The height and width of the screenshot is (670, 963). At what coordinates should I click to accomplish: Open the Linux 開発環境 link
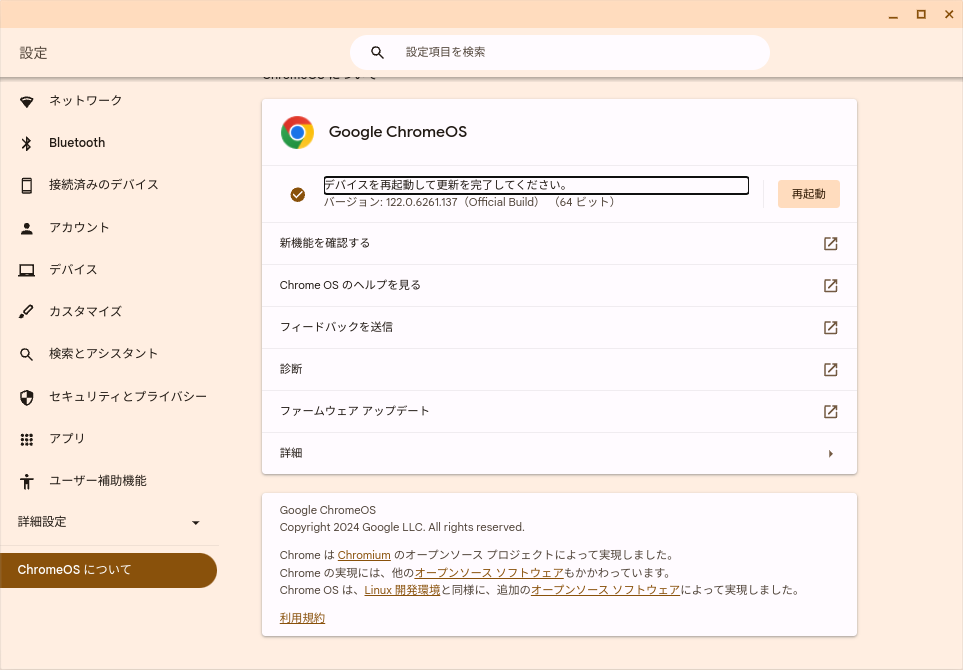[x=402, y=590]
